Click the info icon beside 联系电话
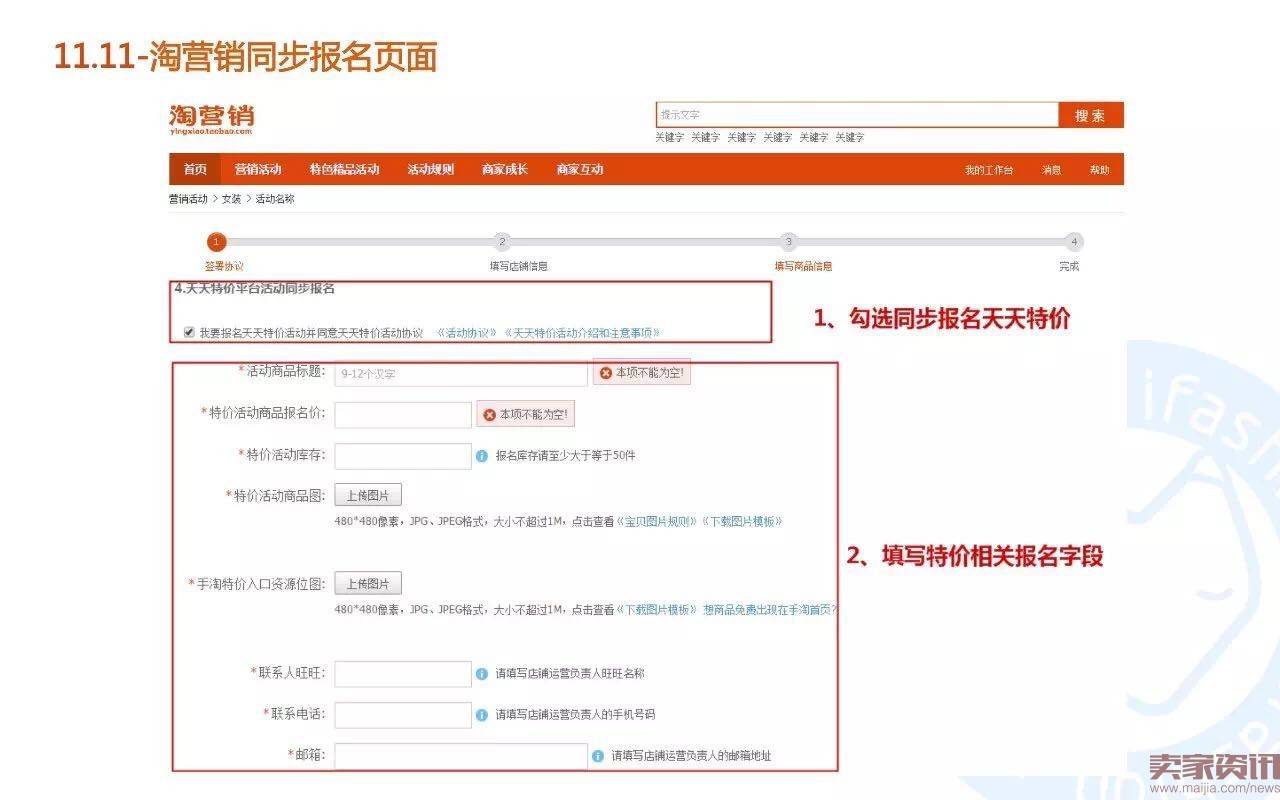This screenshot has width=1280, height=800. tap(482, 715)
